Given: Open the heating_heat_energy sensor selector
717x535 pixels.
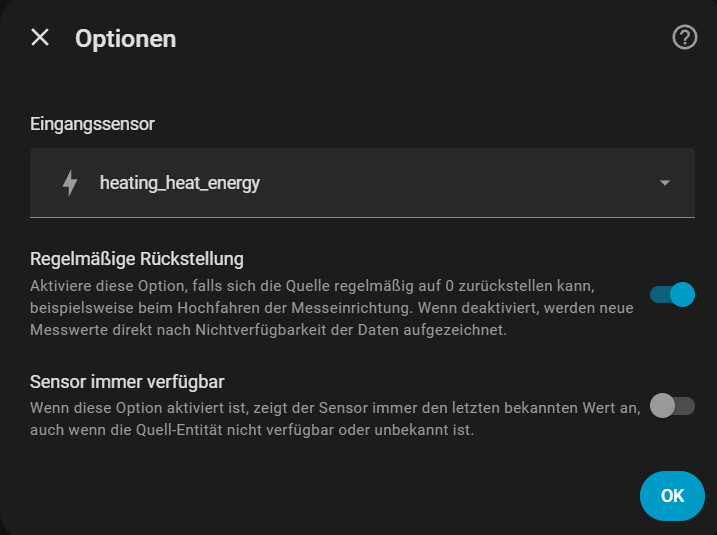Looking at the screenshot, I should pyautogui.click(x=180, y=183).
